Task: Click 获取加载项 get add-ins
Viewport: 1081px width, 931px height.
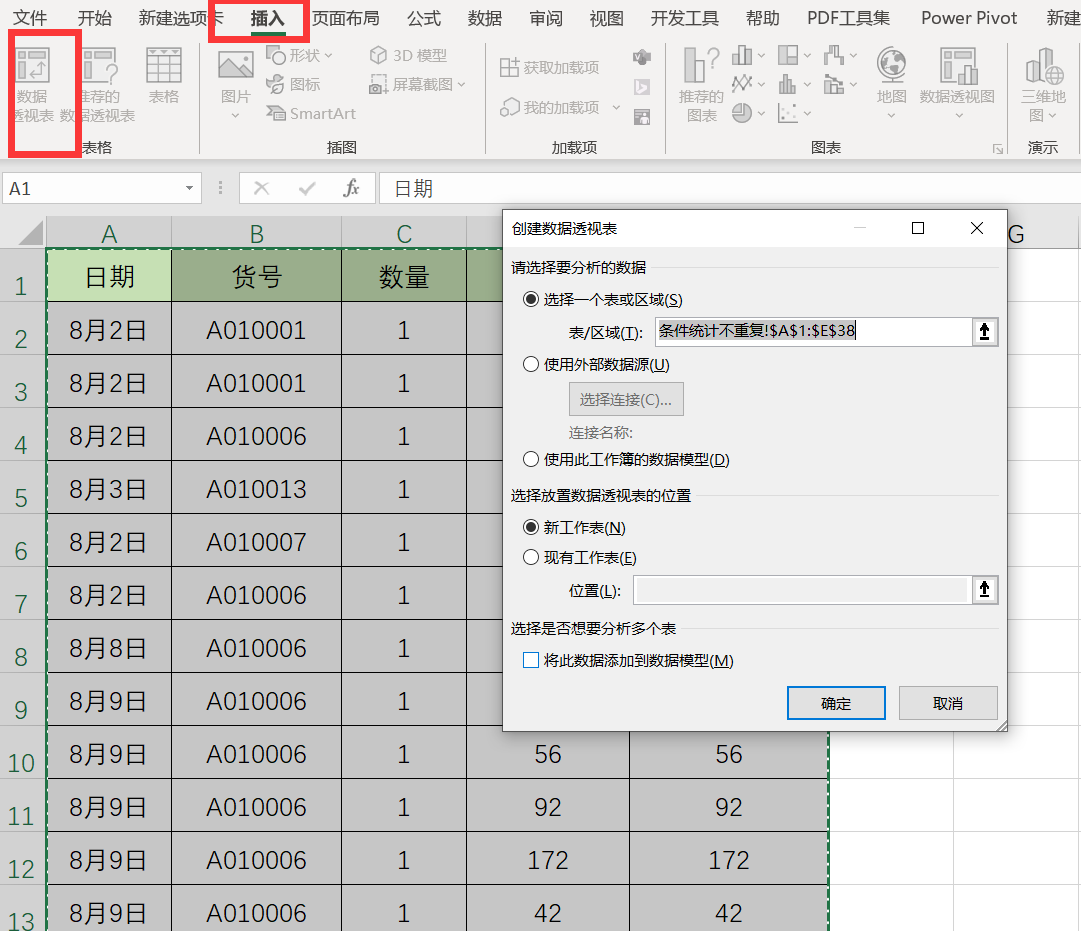Action: click(549, 67)
